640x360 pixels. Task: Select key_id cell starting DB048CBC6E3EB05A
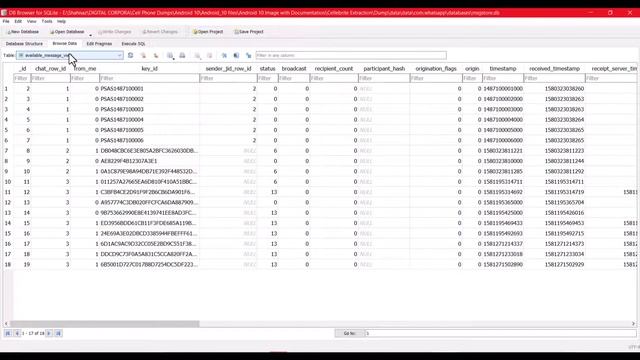pos(149,151)
